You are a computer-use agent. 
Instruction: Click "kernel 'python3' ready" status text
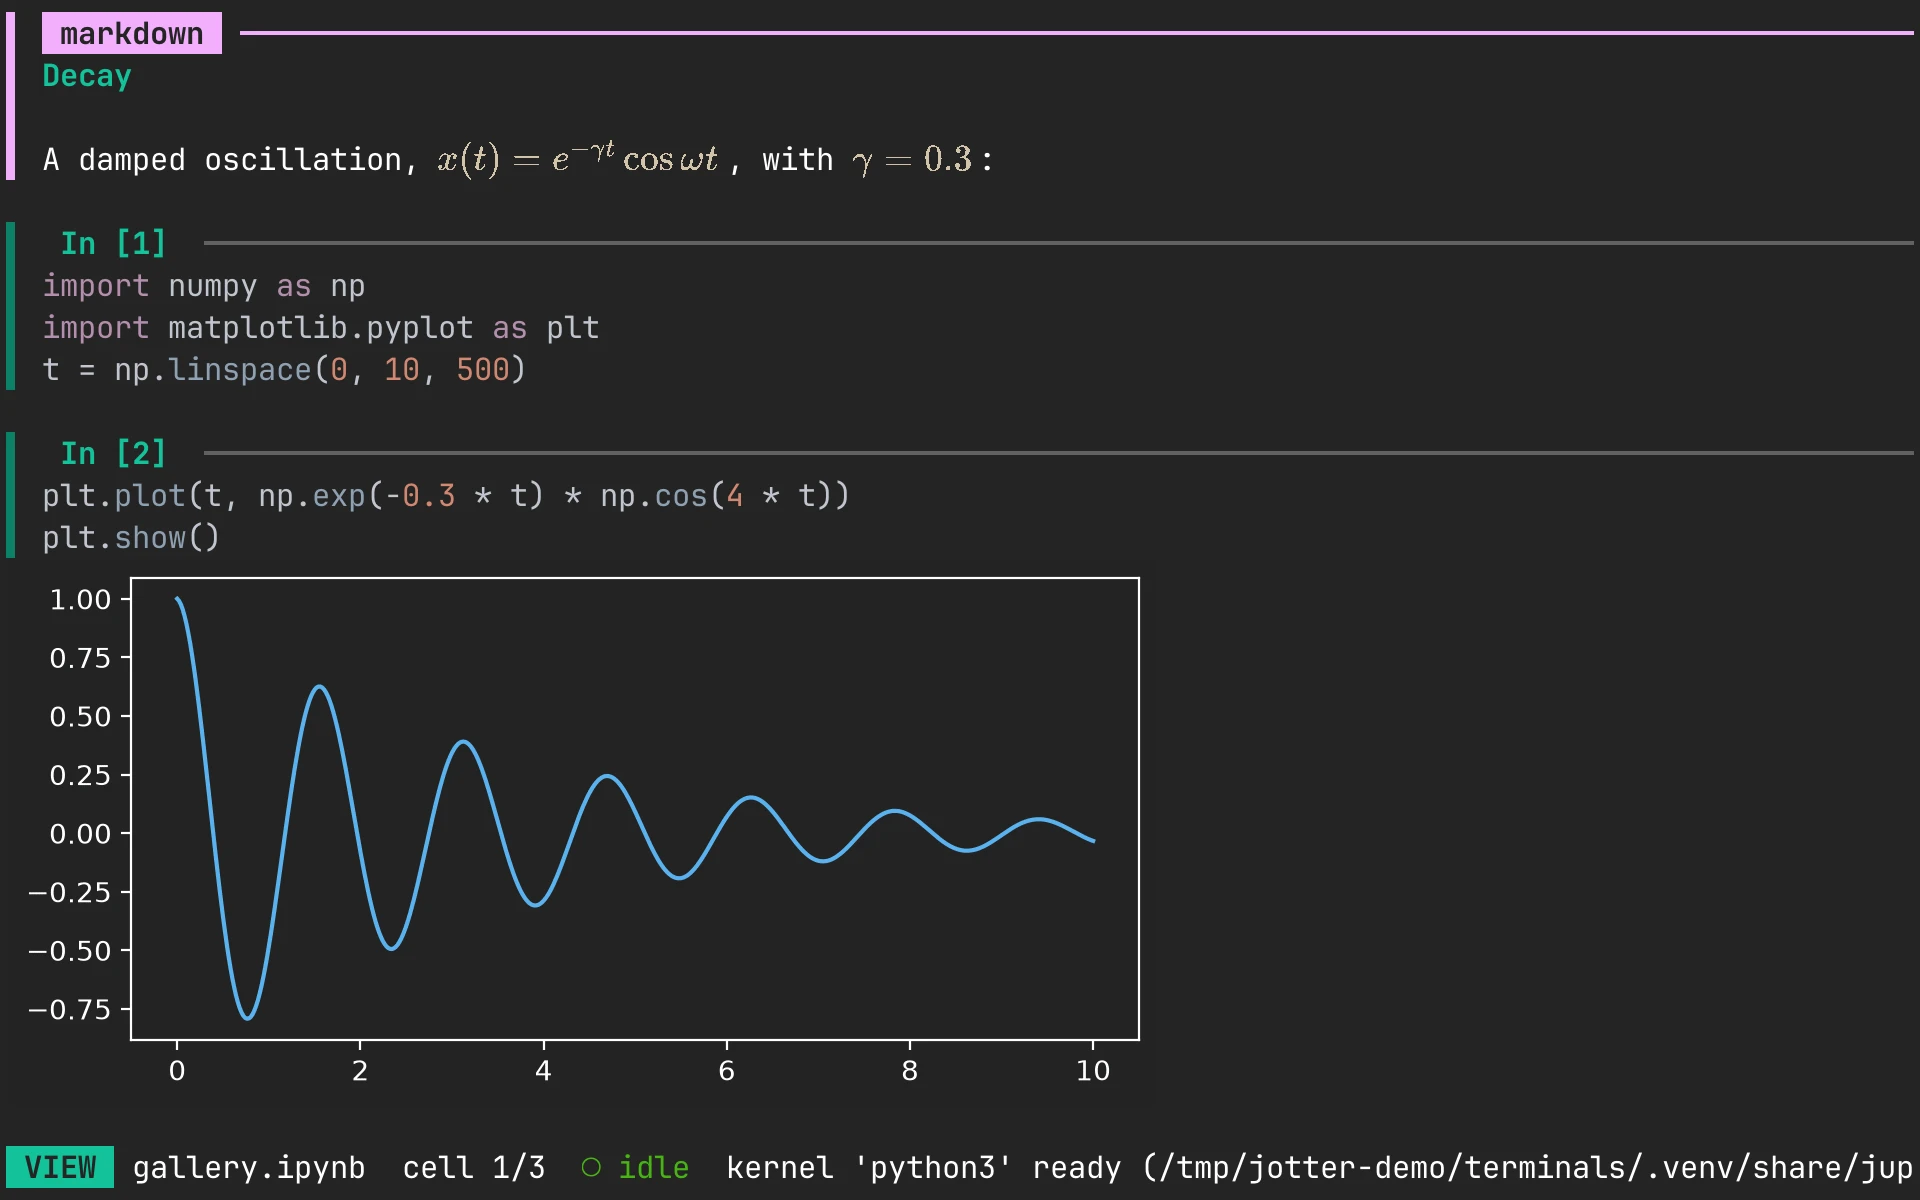coord(923,1167)
